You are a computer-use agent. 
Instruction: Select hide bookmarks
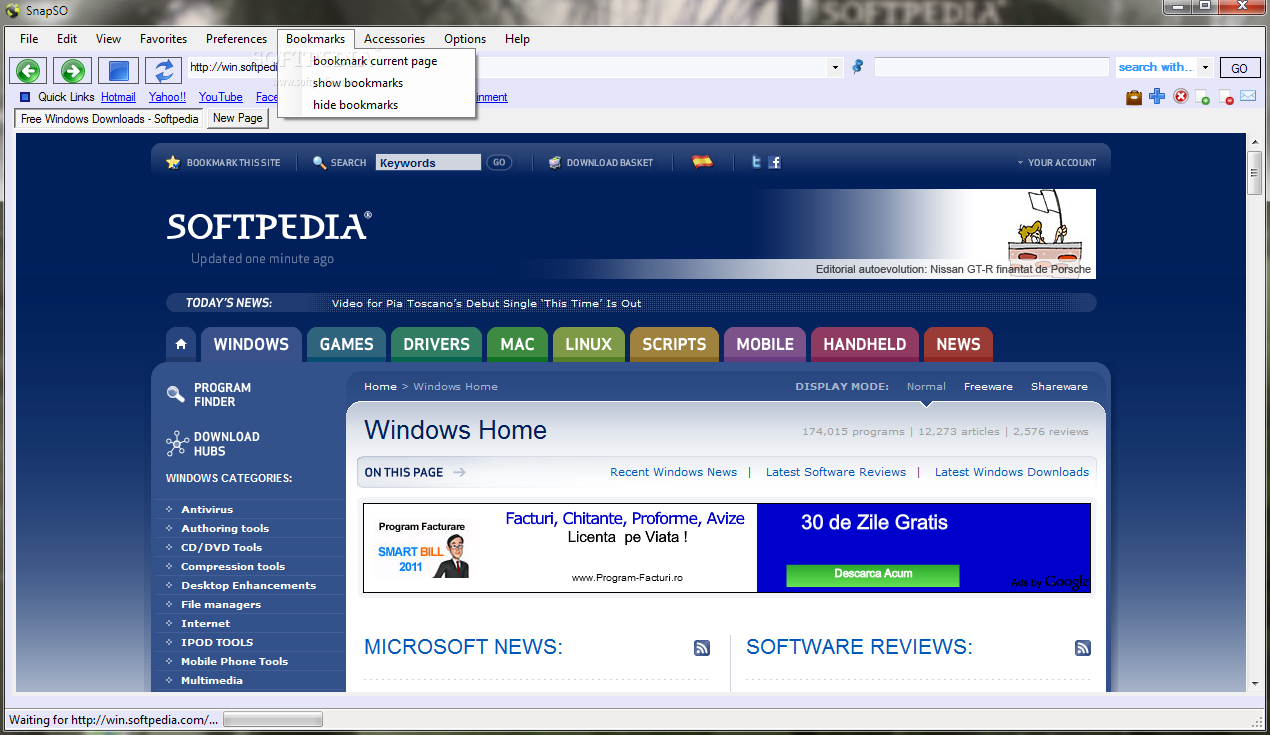point(355,105)
